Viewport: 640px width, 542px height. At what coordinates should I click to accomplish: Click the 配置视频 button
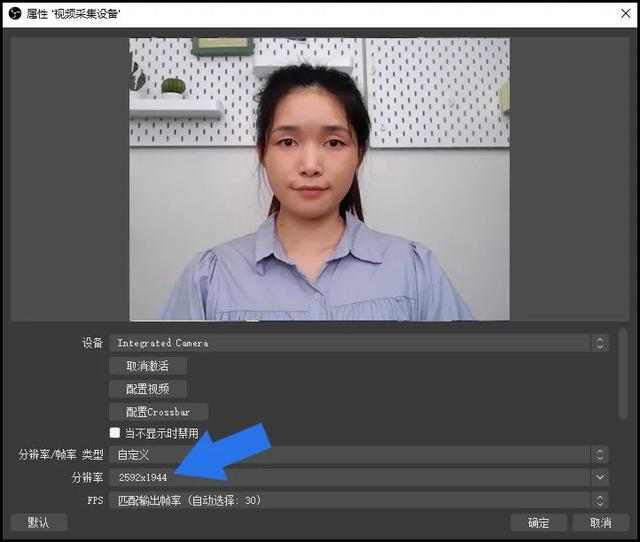148,389
